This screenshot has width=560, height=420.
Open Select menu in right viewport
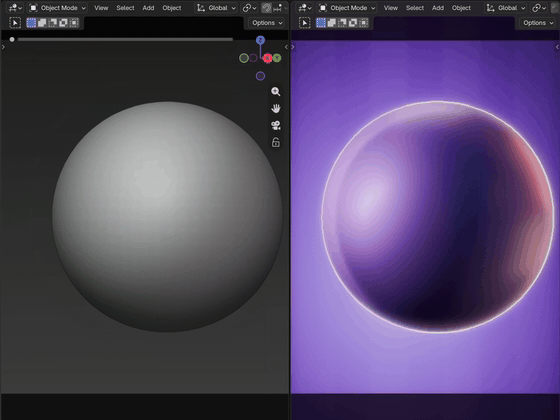coord(415,8)
